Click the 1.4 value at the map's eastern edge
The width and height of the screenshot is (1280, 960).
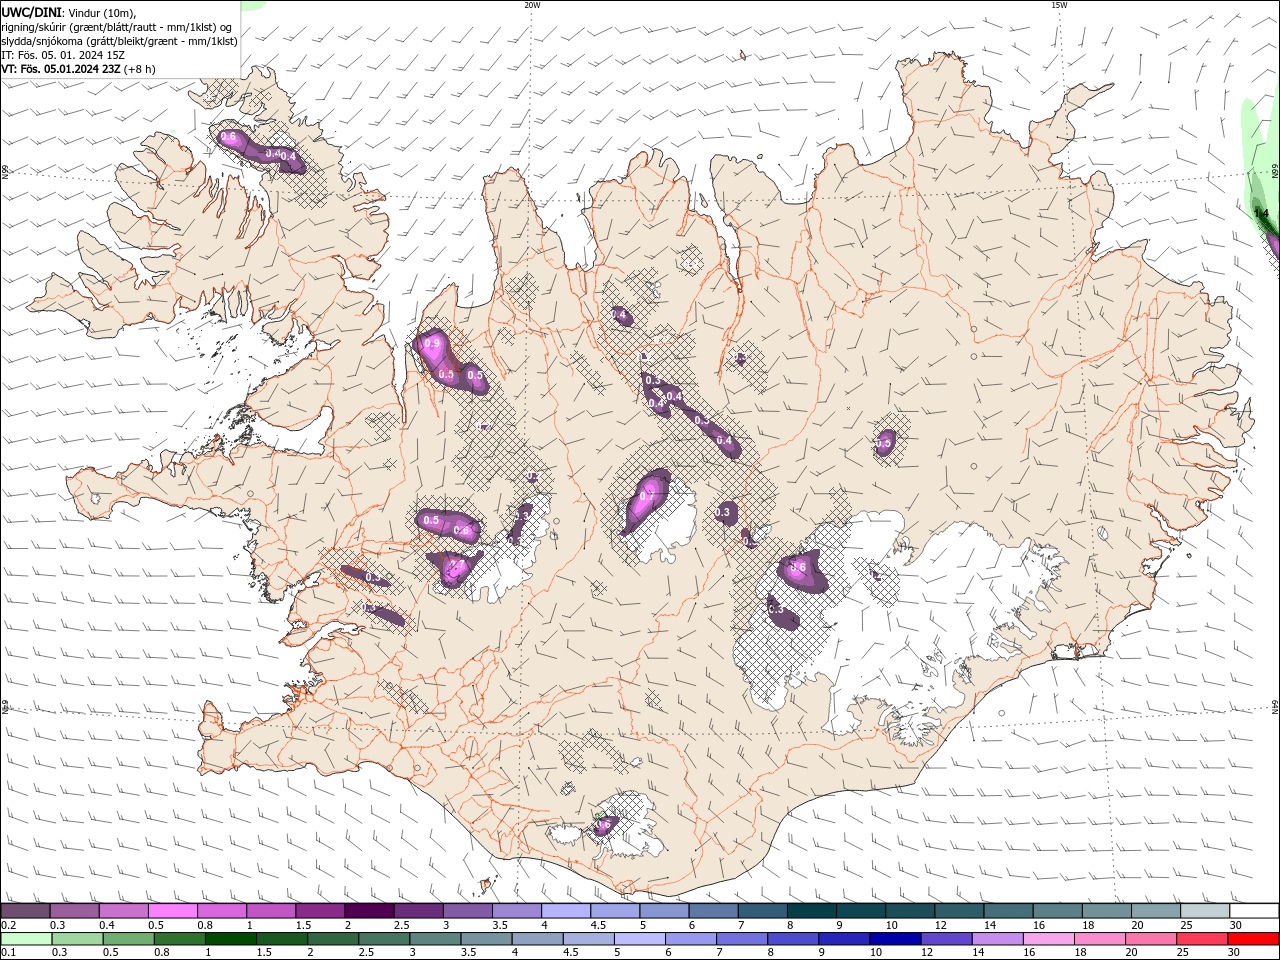(x=1262, y=213)
